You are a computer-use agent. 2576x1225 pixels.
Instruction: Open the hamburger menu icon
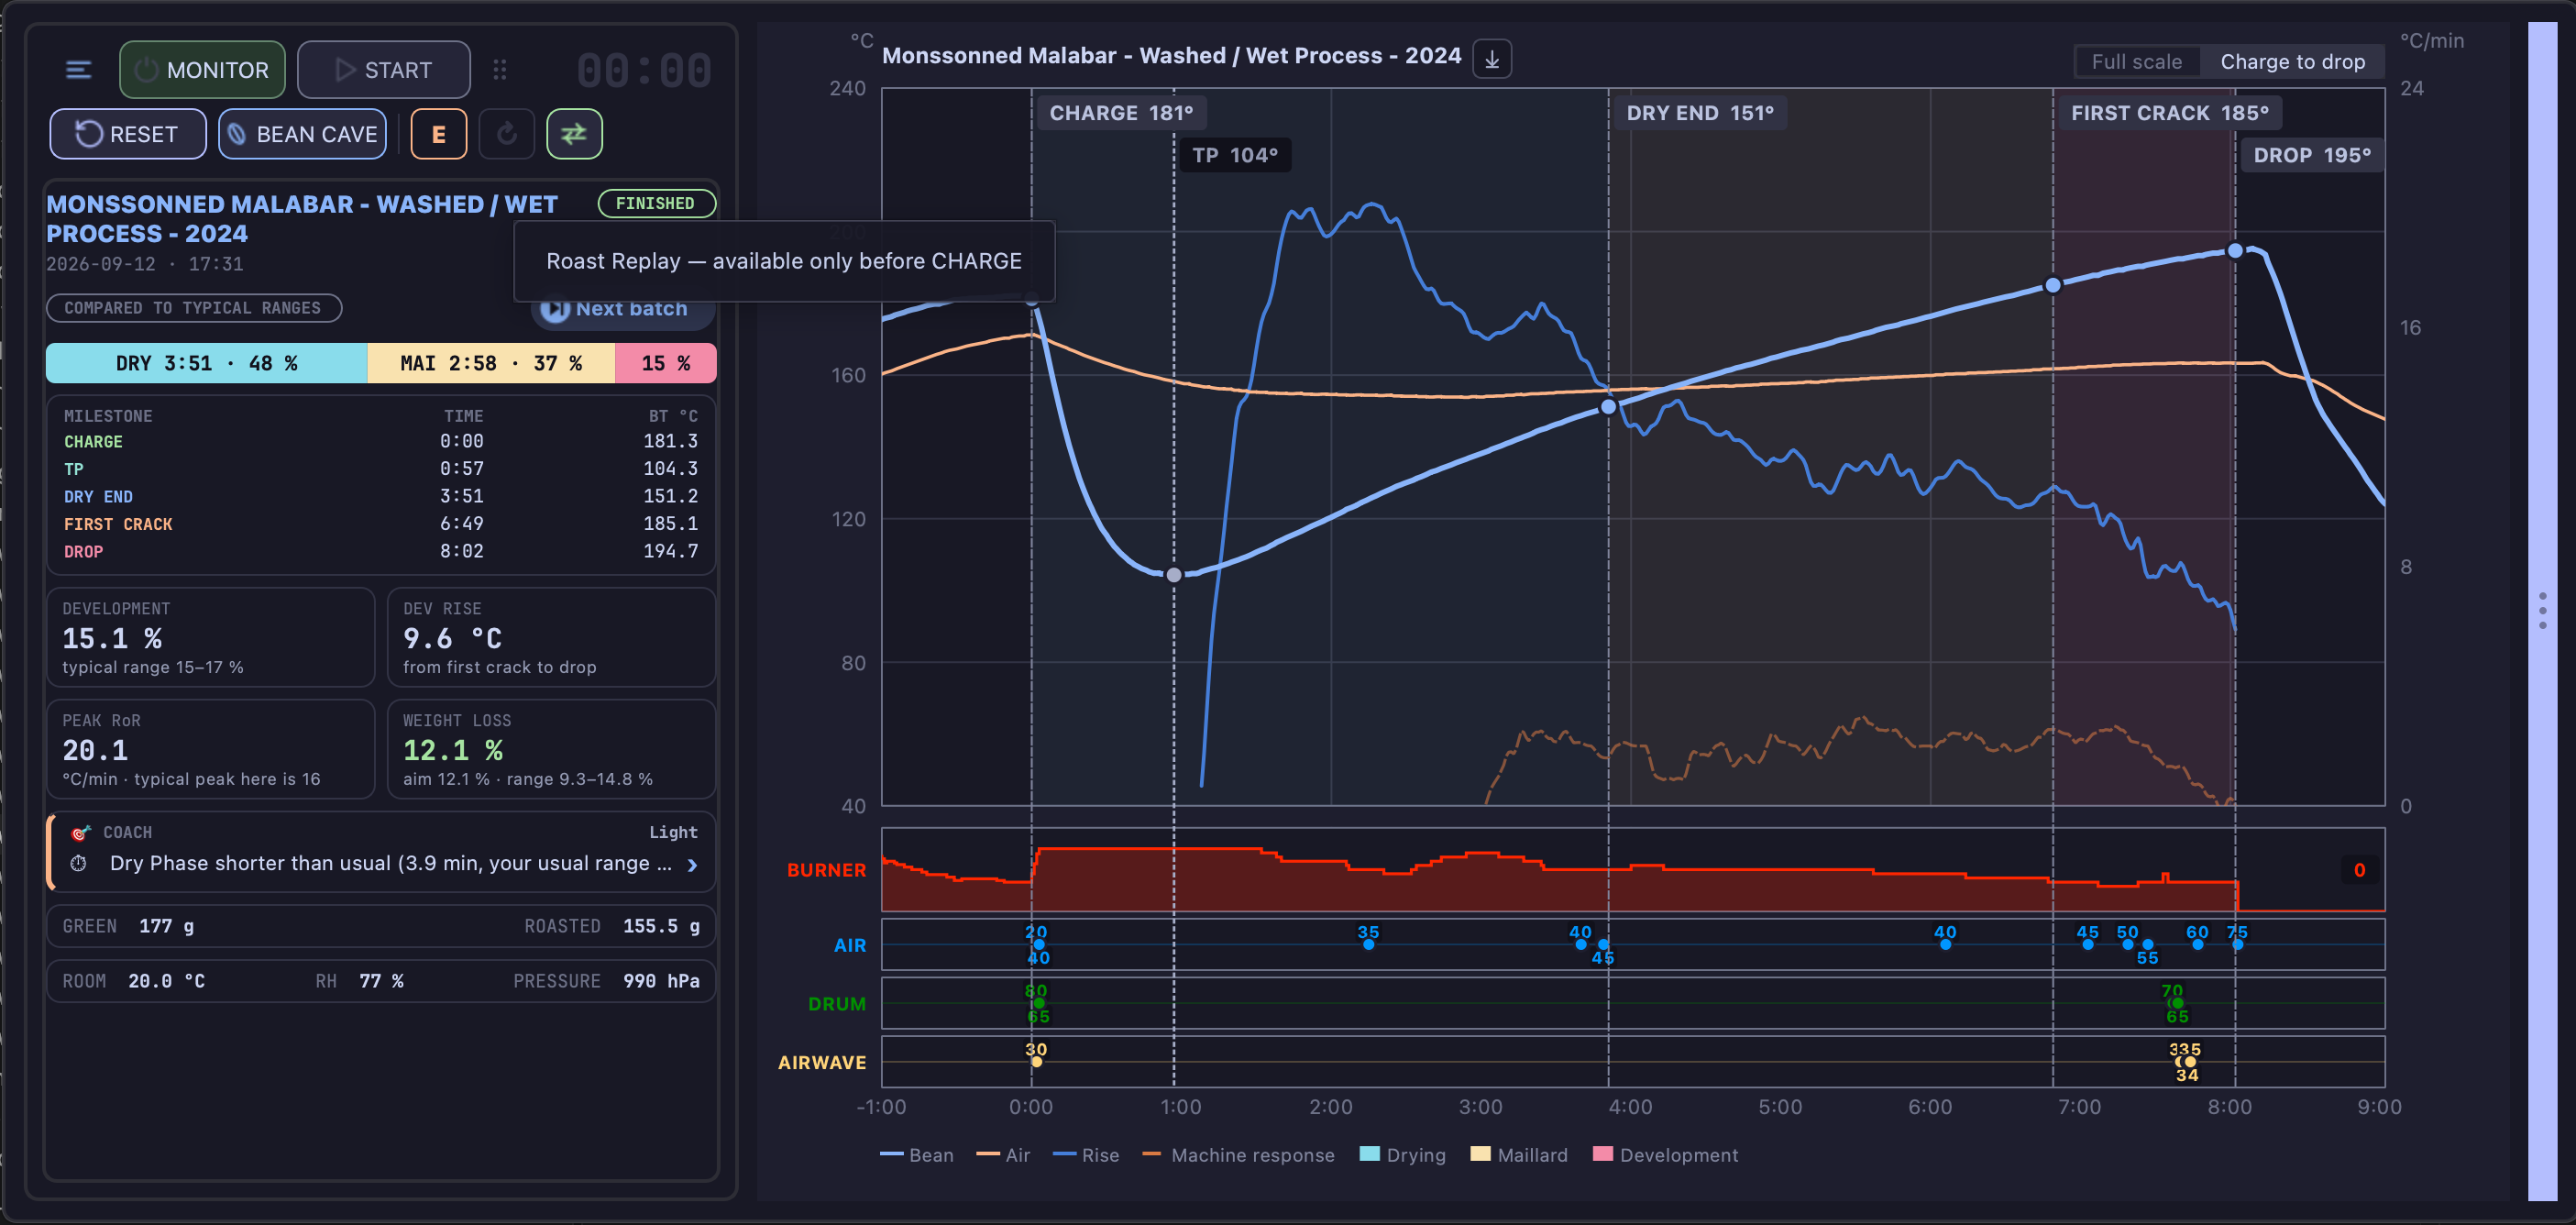[x=78, y=70]
